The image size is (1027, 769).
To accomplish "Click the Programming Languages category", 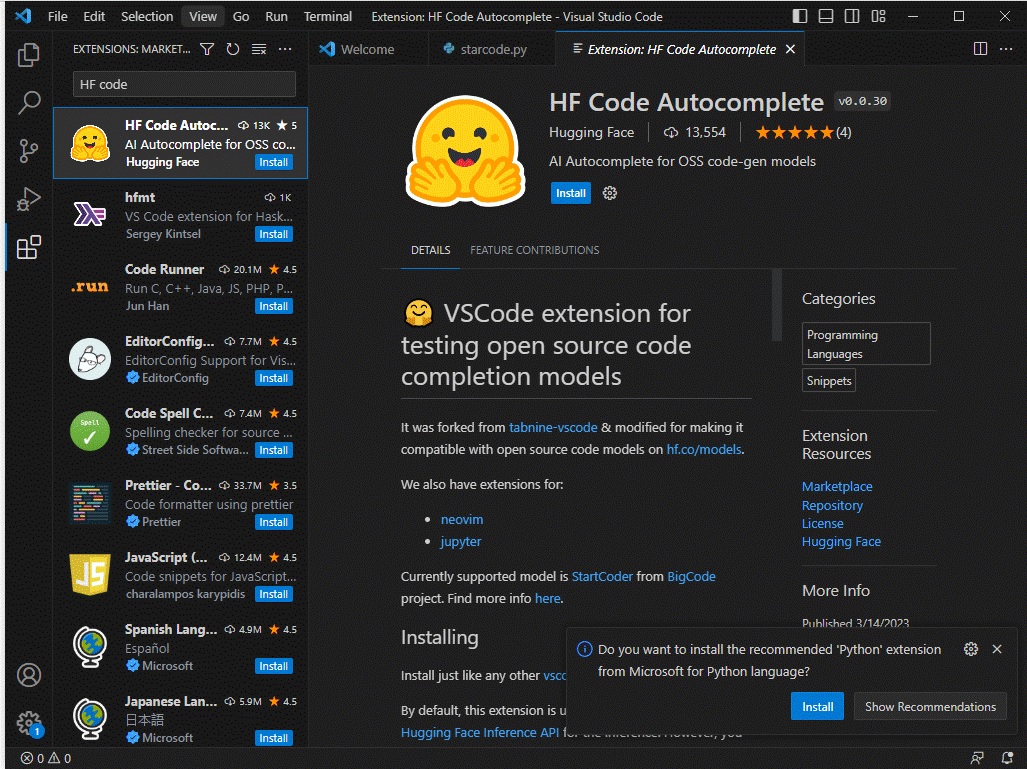I will 866,344.
